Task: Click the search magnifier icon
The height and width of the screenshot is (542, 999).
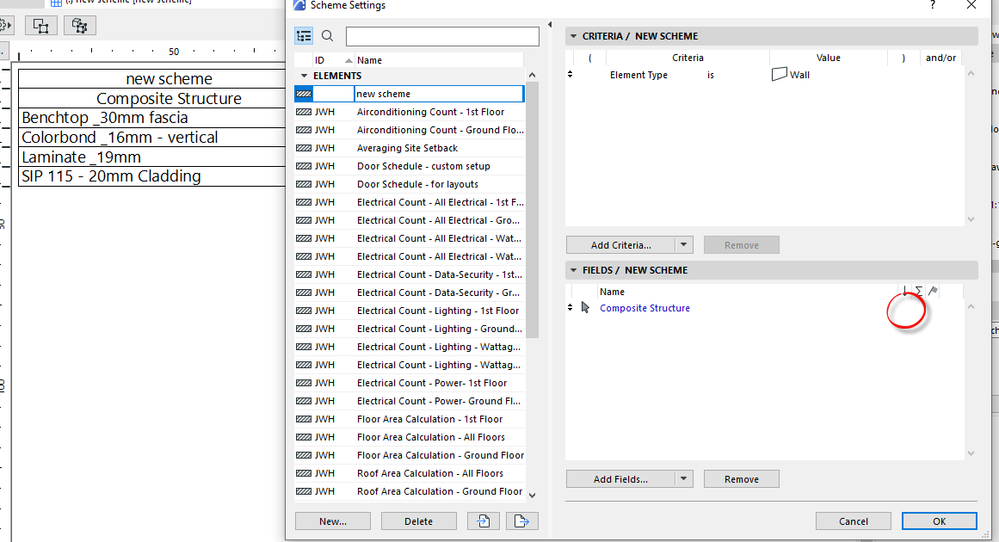Action: click(327, 36)
